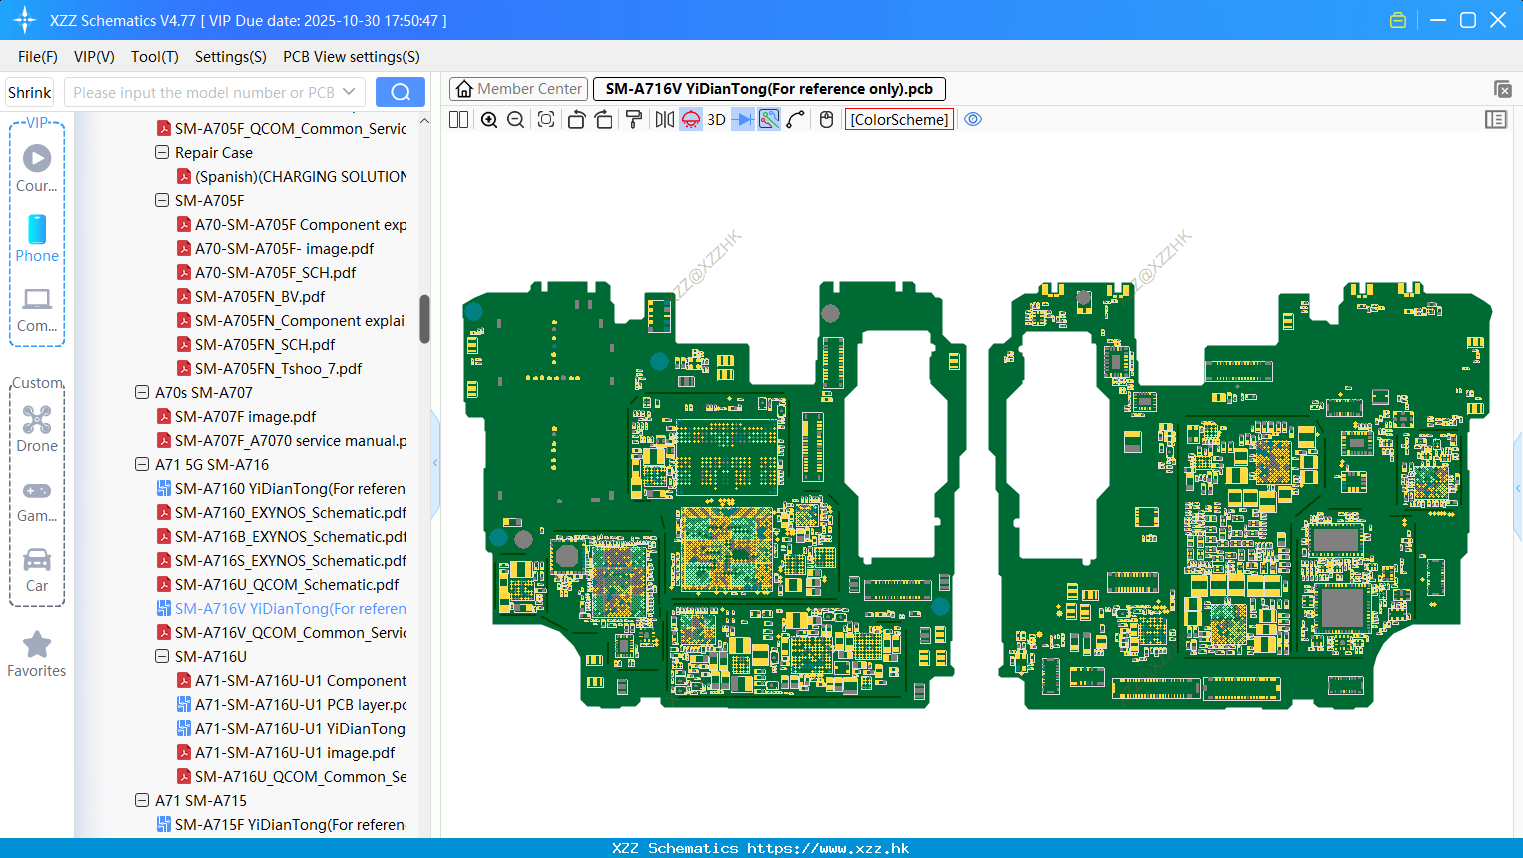Click the yellow toolbox icon in the title bar
1523x858 pixels.
(x=1398, y=20)
